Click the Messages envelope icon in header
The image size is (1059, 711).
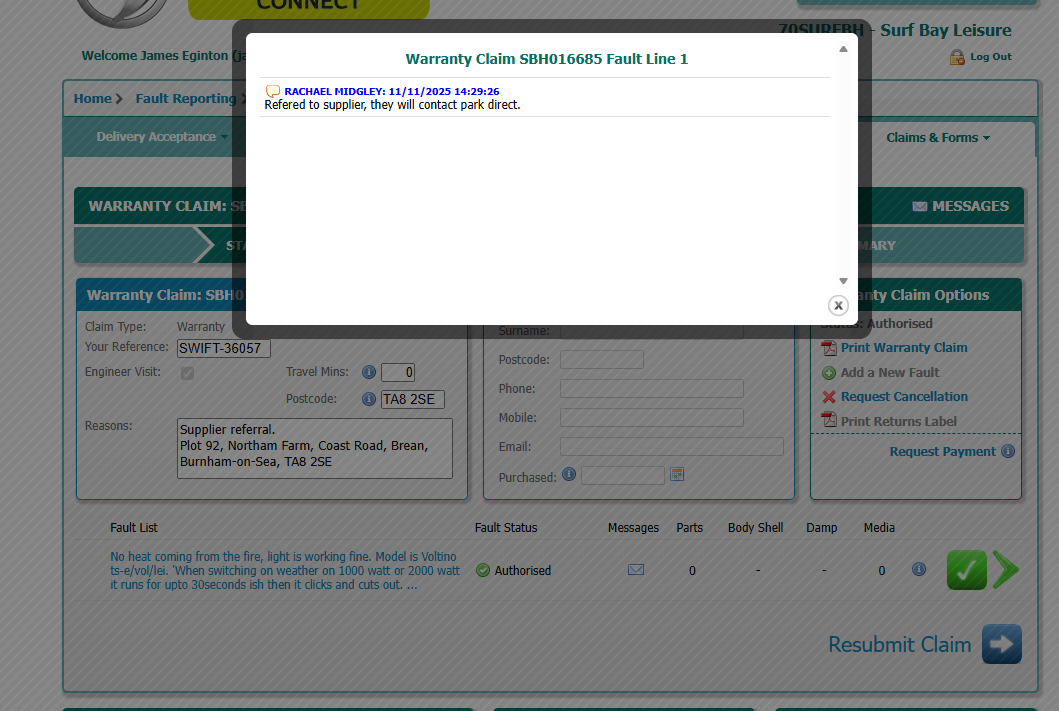click(x=919, y=207)
